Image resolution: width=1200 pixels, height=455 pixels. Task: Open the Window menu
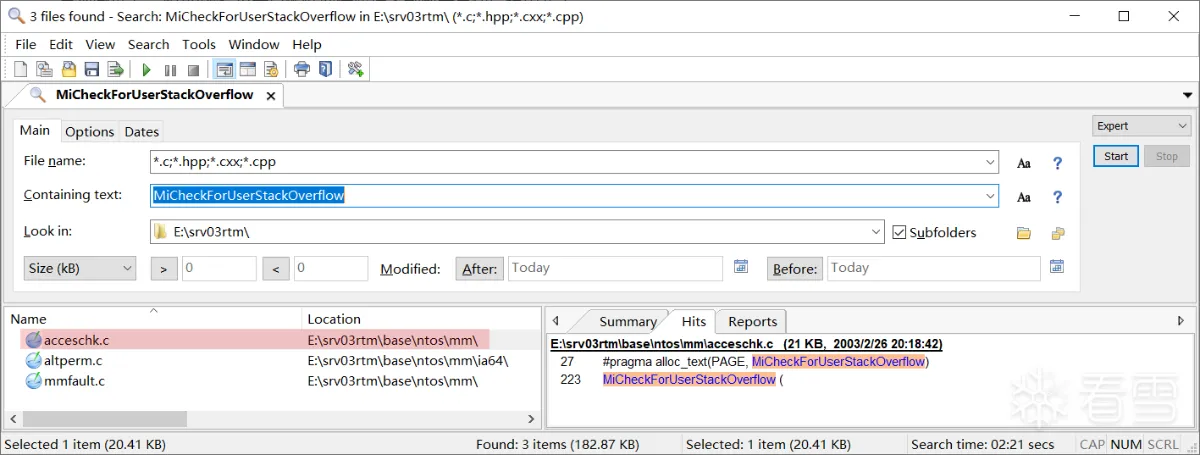point(254,44)
